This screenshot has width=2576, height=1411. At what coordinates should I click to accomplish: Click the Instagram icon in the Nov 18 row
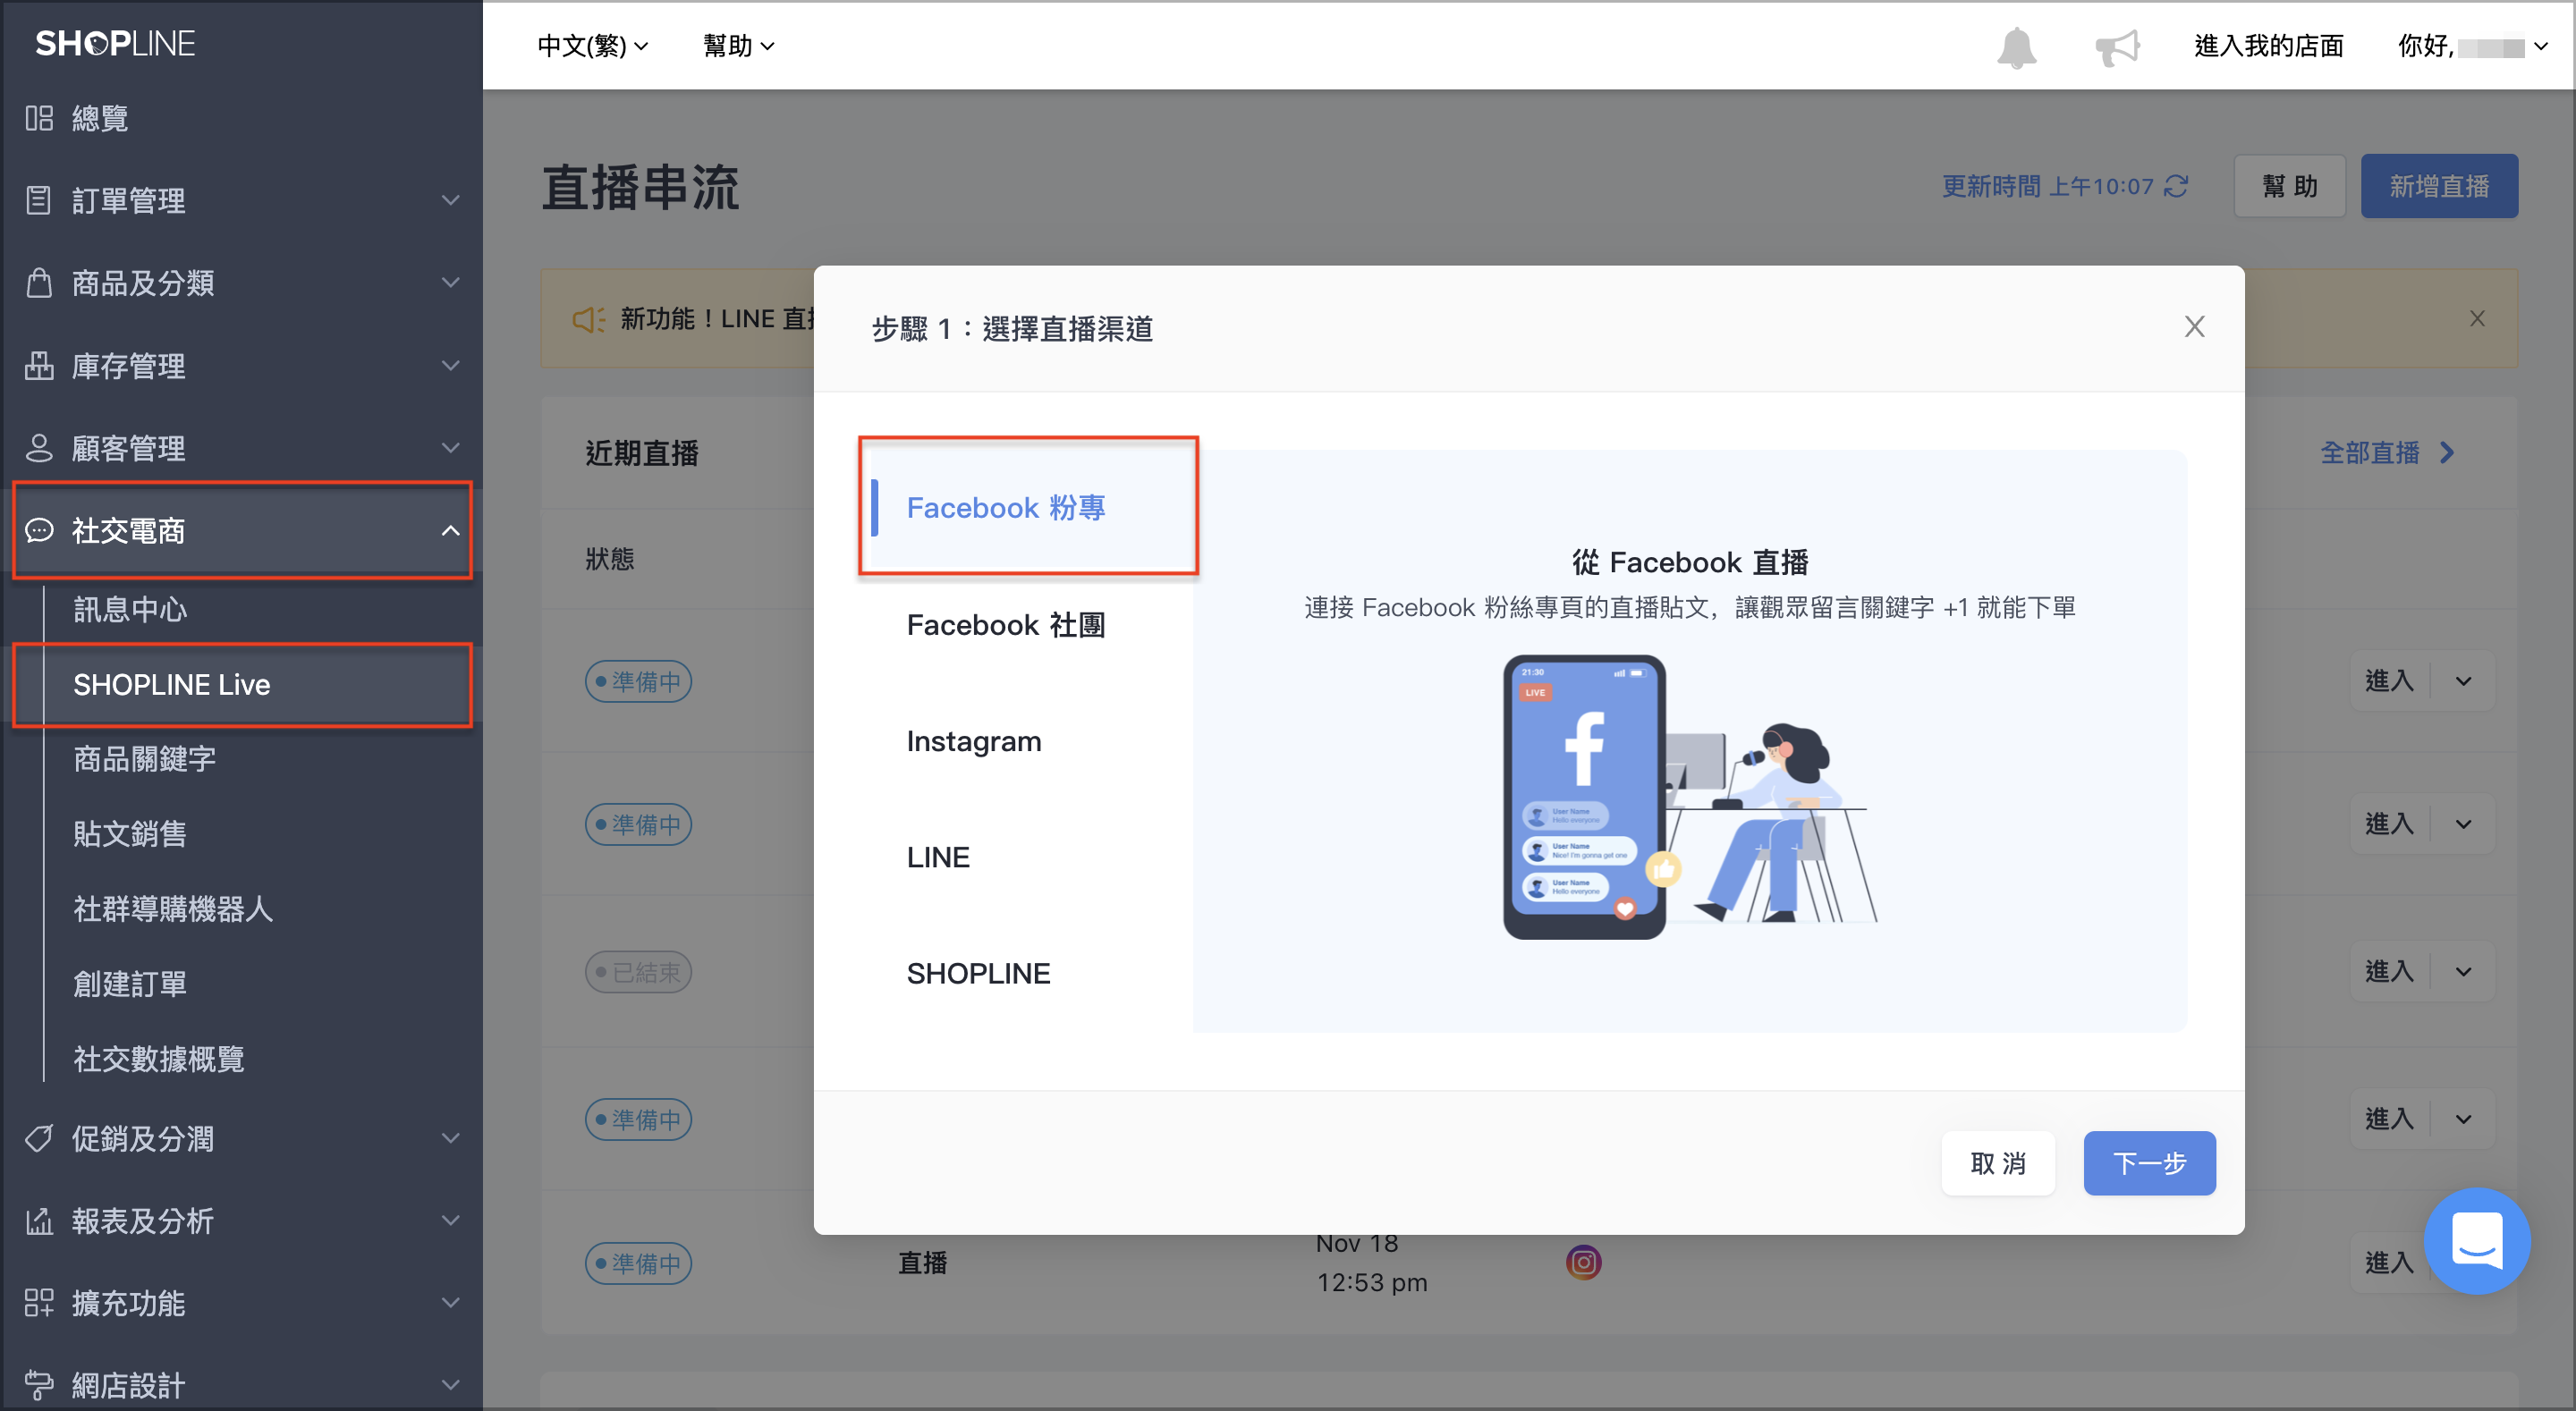[1583, 1262]
